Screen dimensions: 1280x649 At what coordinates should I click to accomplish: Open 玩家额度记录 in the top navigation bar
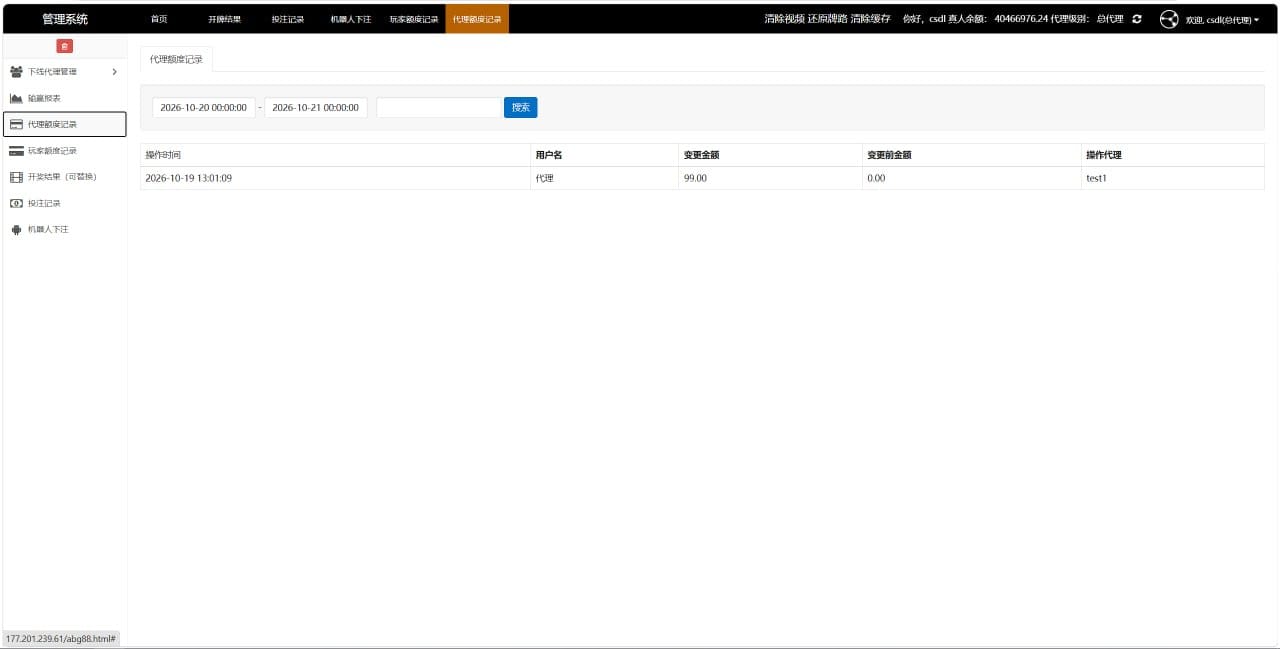tap(414, 19)
